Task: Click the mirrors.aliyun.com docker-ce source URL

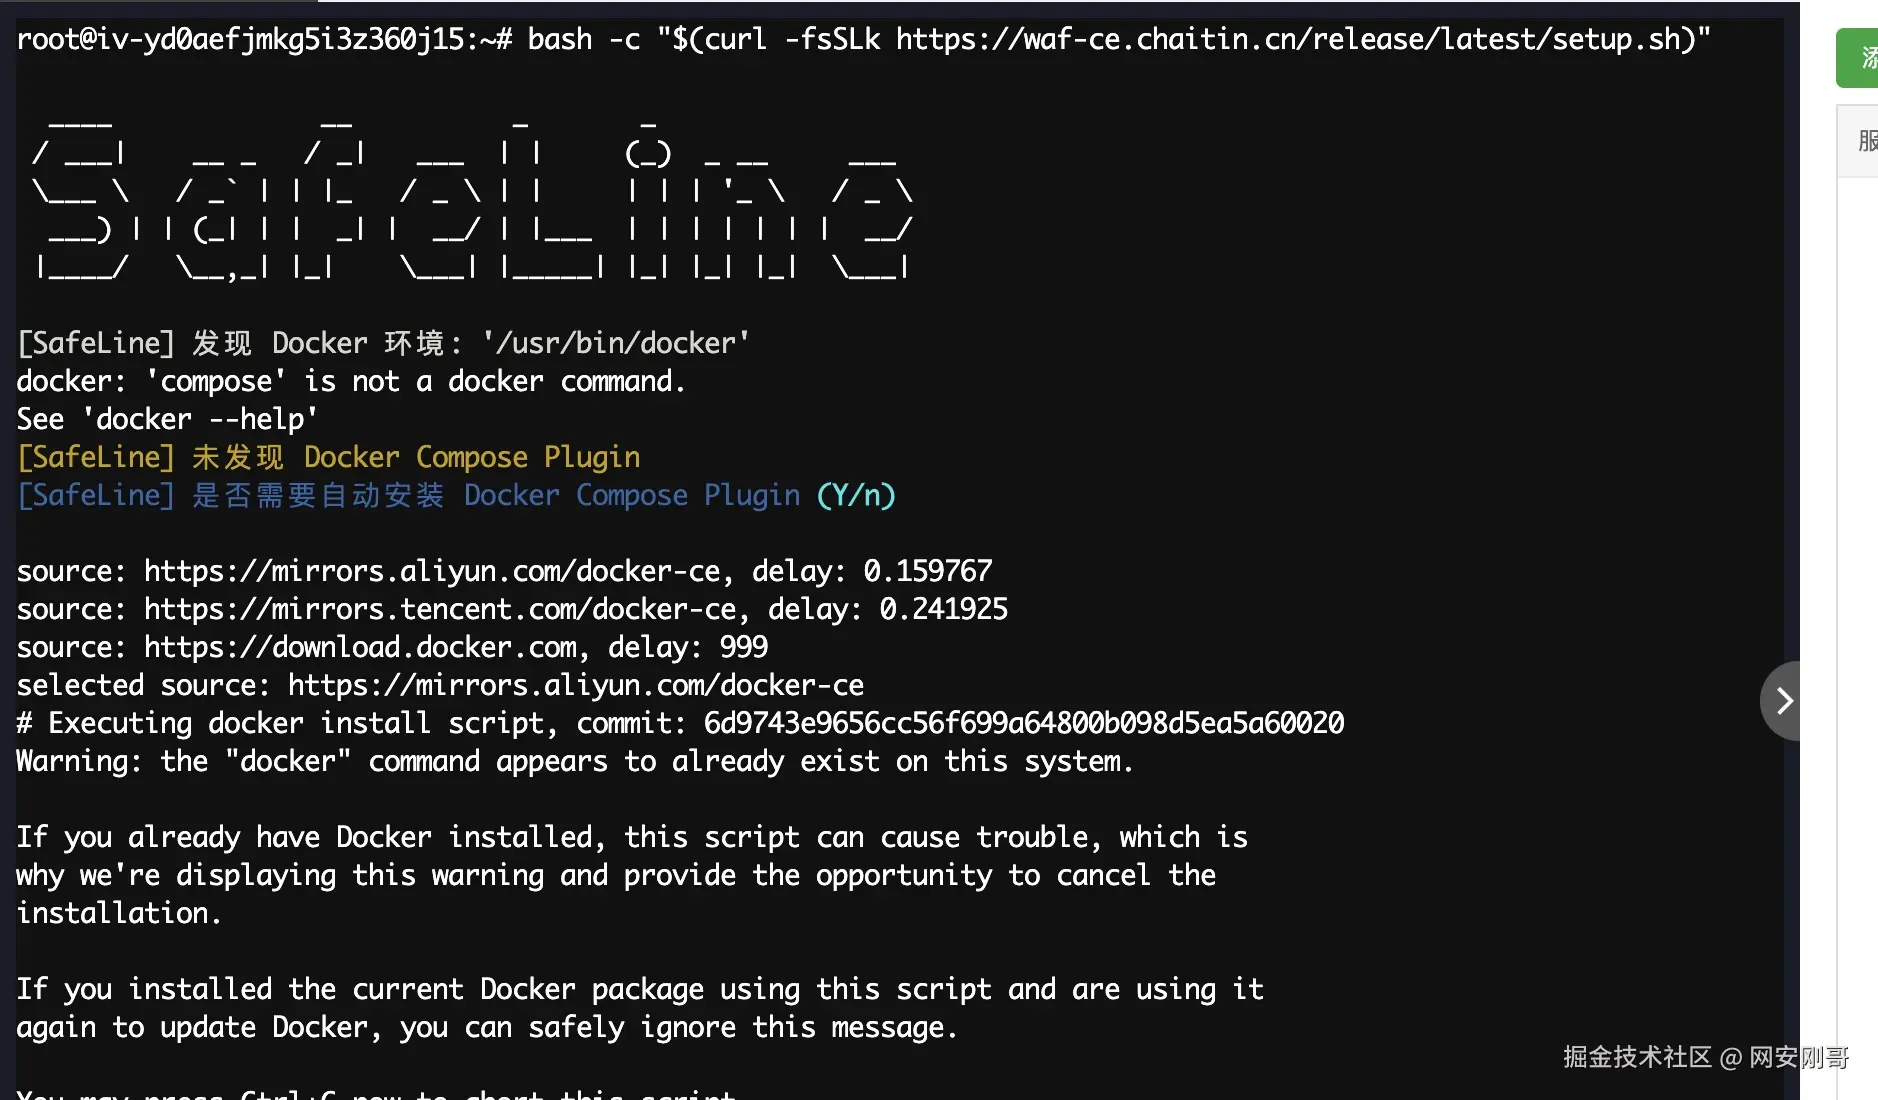Action: (x=431, y=571)
